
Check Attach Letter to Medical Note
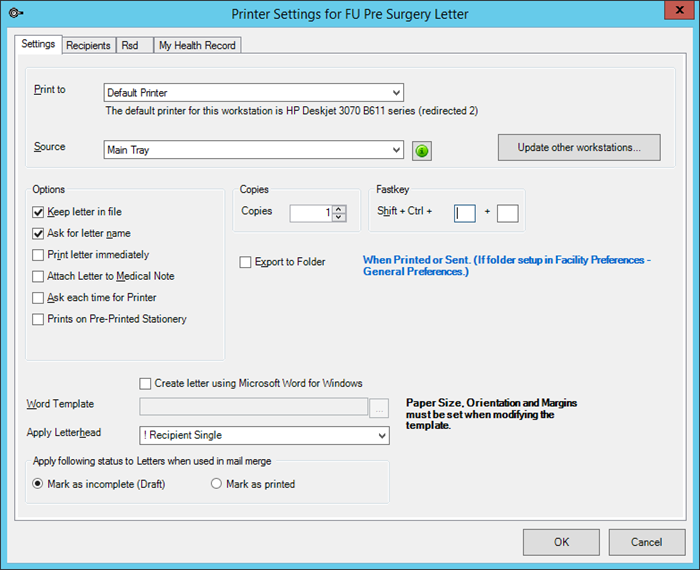pyautogui.click(x=38, y=276)
